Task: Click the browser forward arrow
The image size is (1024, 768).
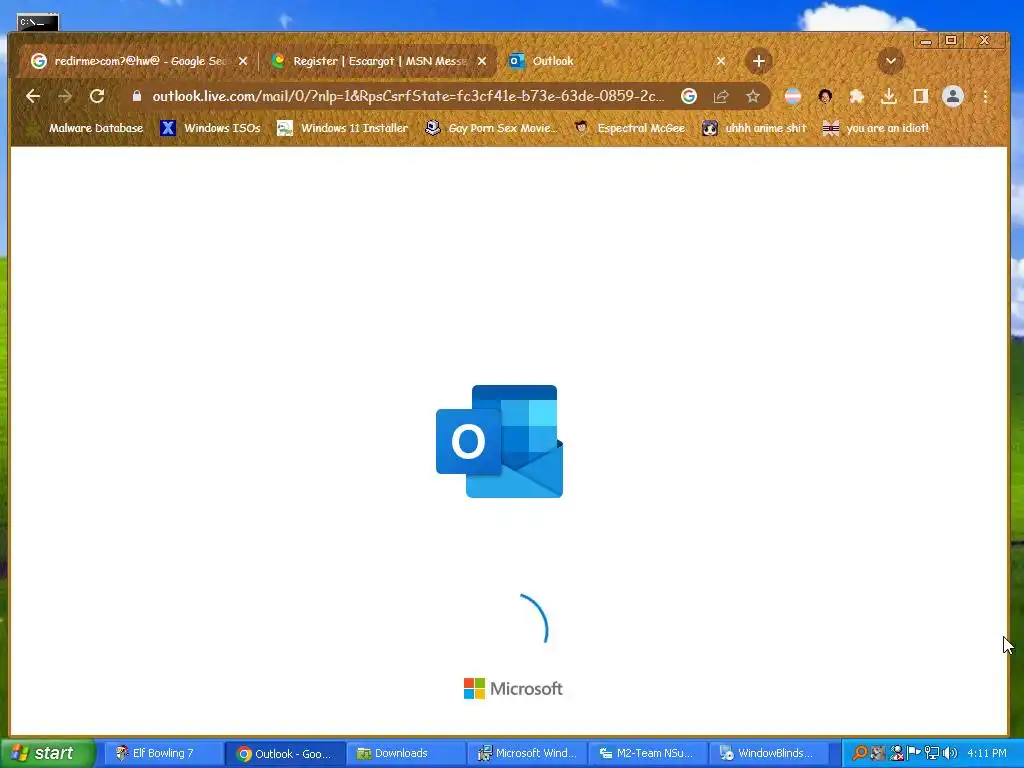Action: pyautogui.click(x=65, y=97)
